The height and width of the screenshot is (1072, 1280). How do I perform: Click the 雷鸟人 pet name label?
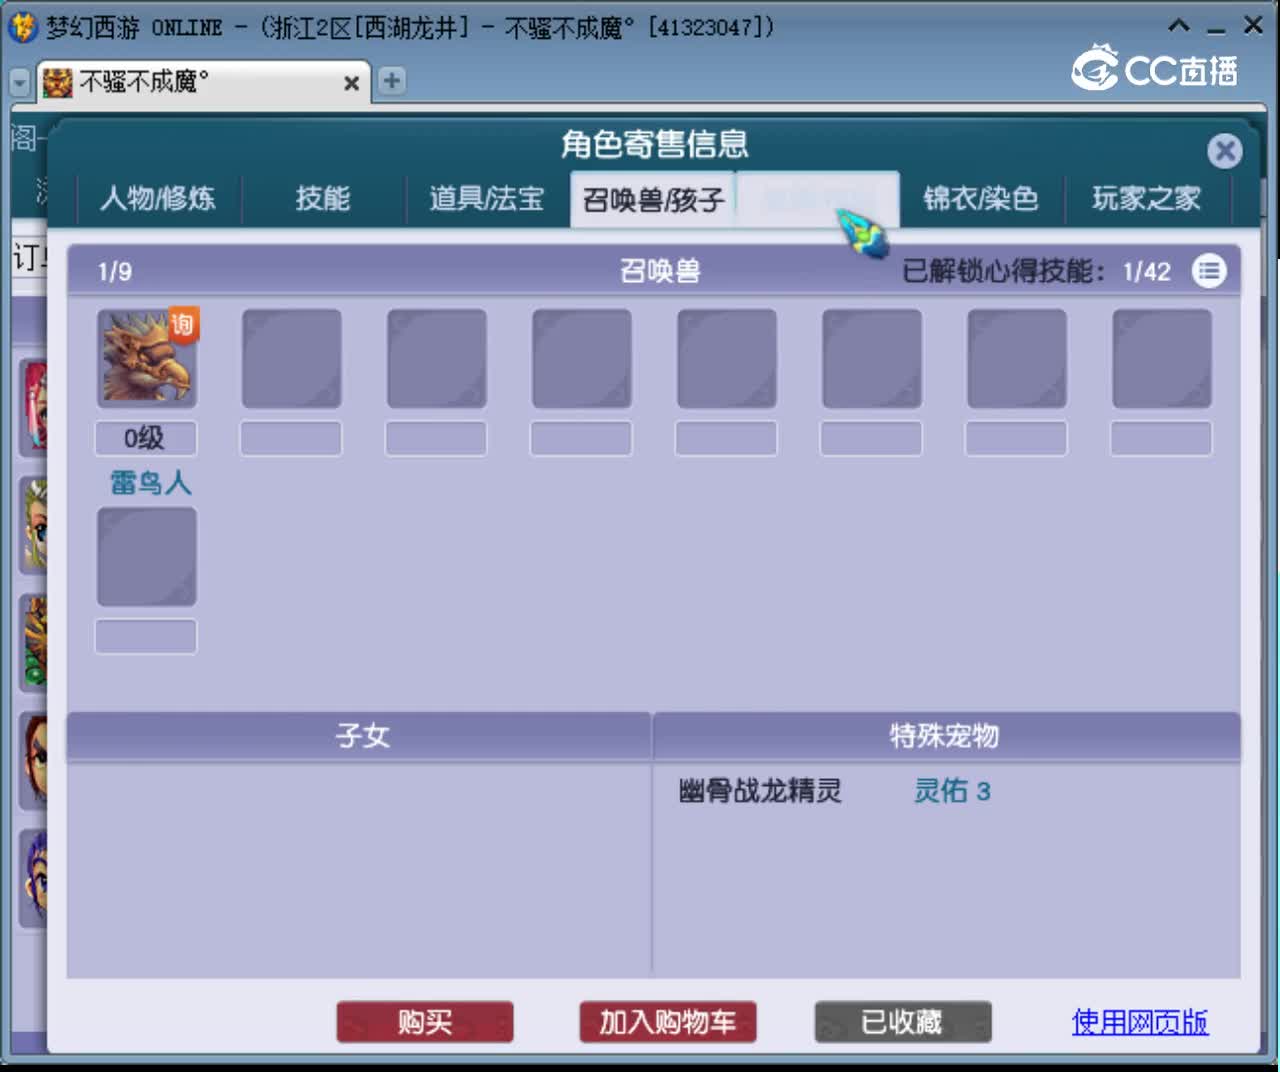click(x=150, y=483)
